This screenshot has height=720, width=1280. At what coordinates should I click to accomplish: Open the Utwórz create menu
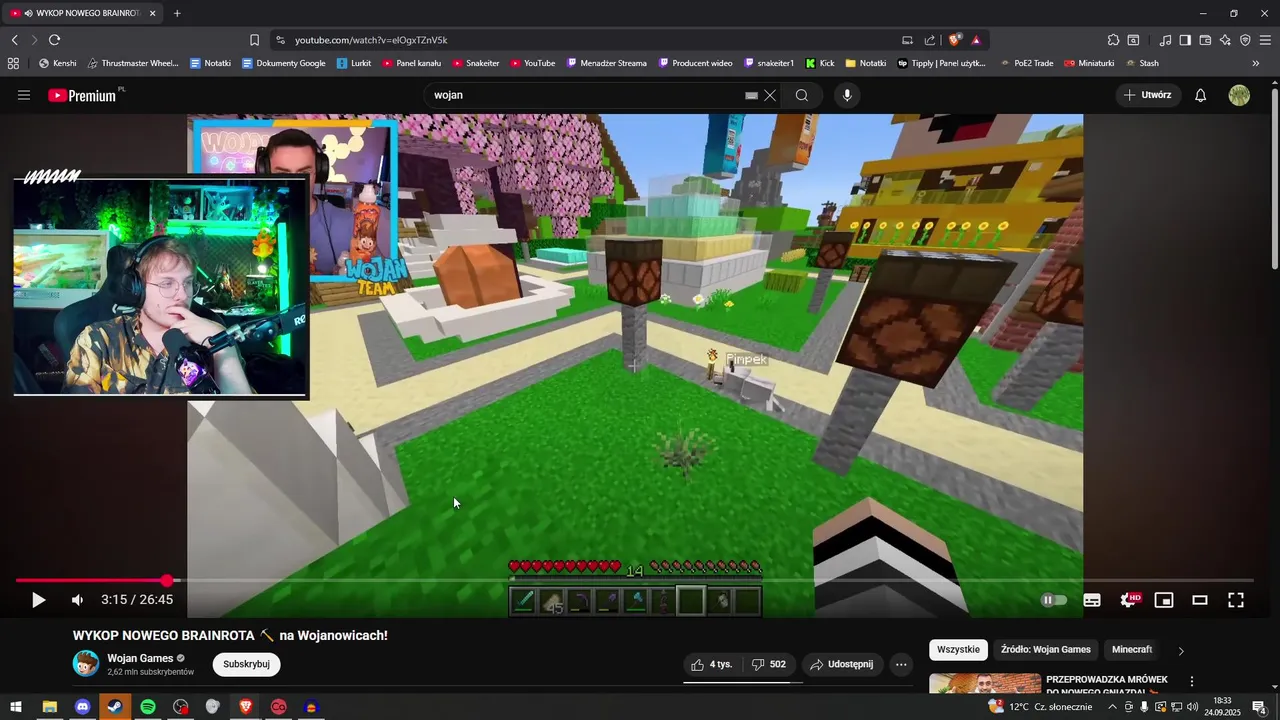(x=1148, y=95)
